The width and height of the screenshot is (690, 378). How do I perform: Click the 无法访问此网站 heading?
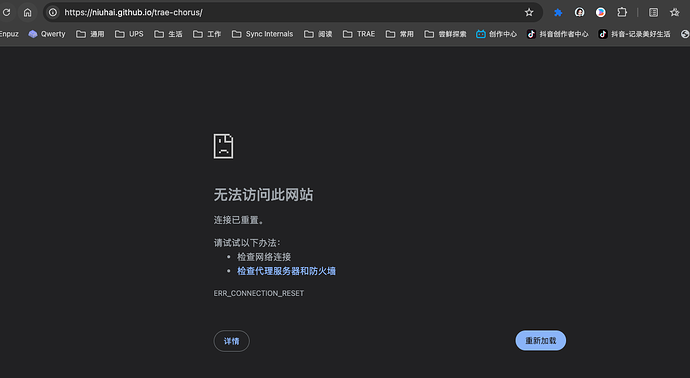coord(263,195)
